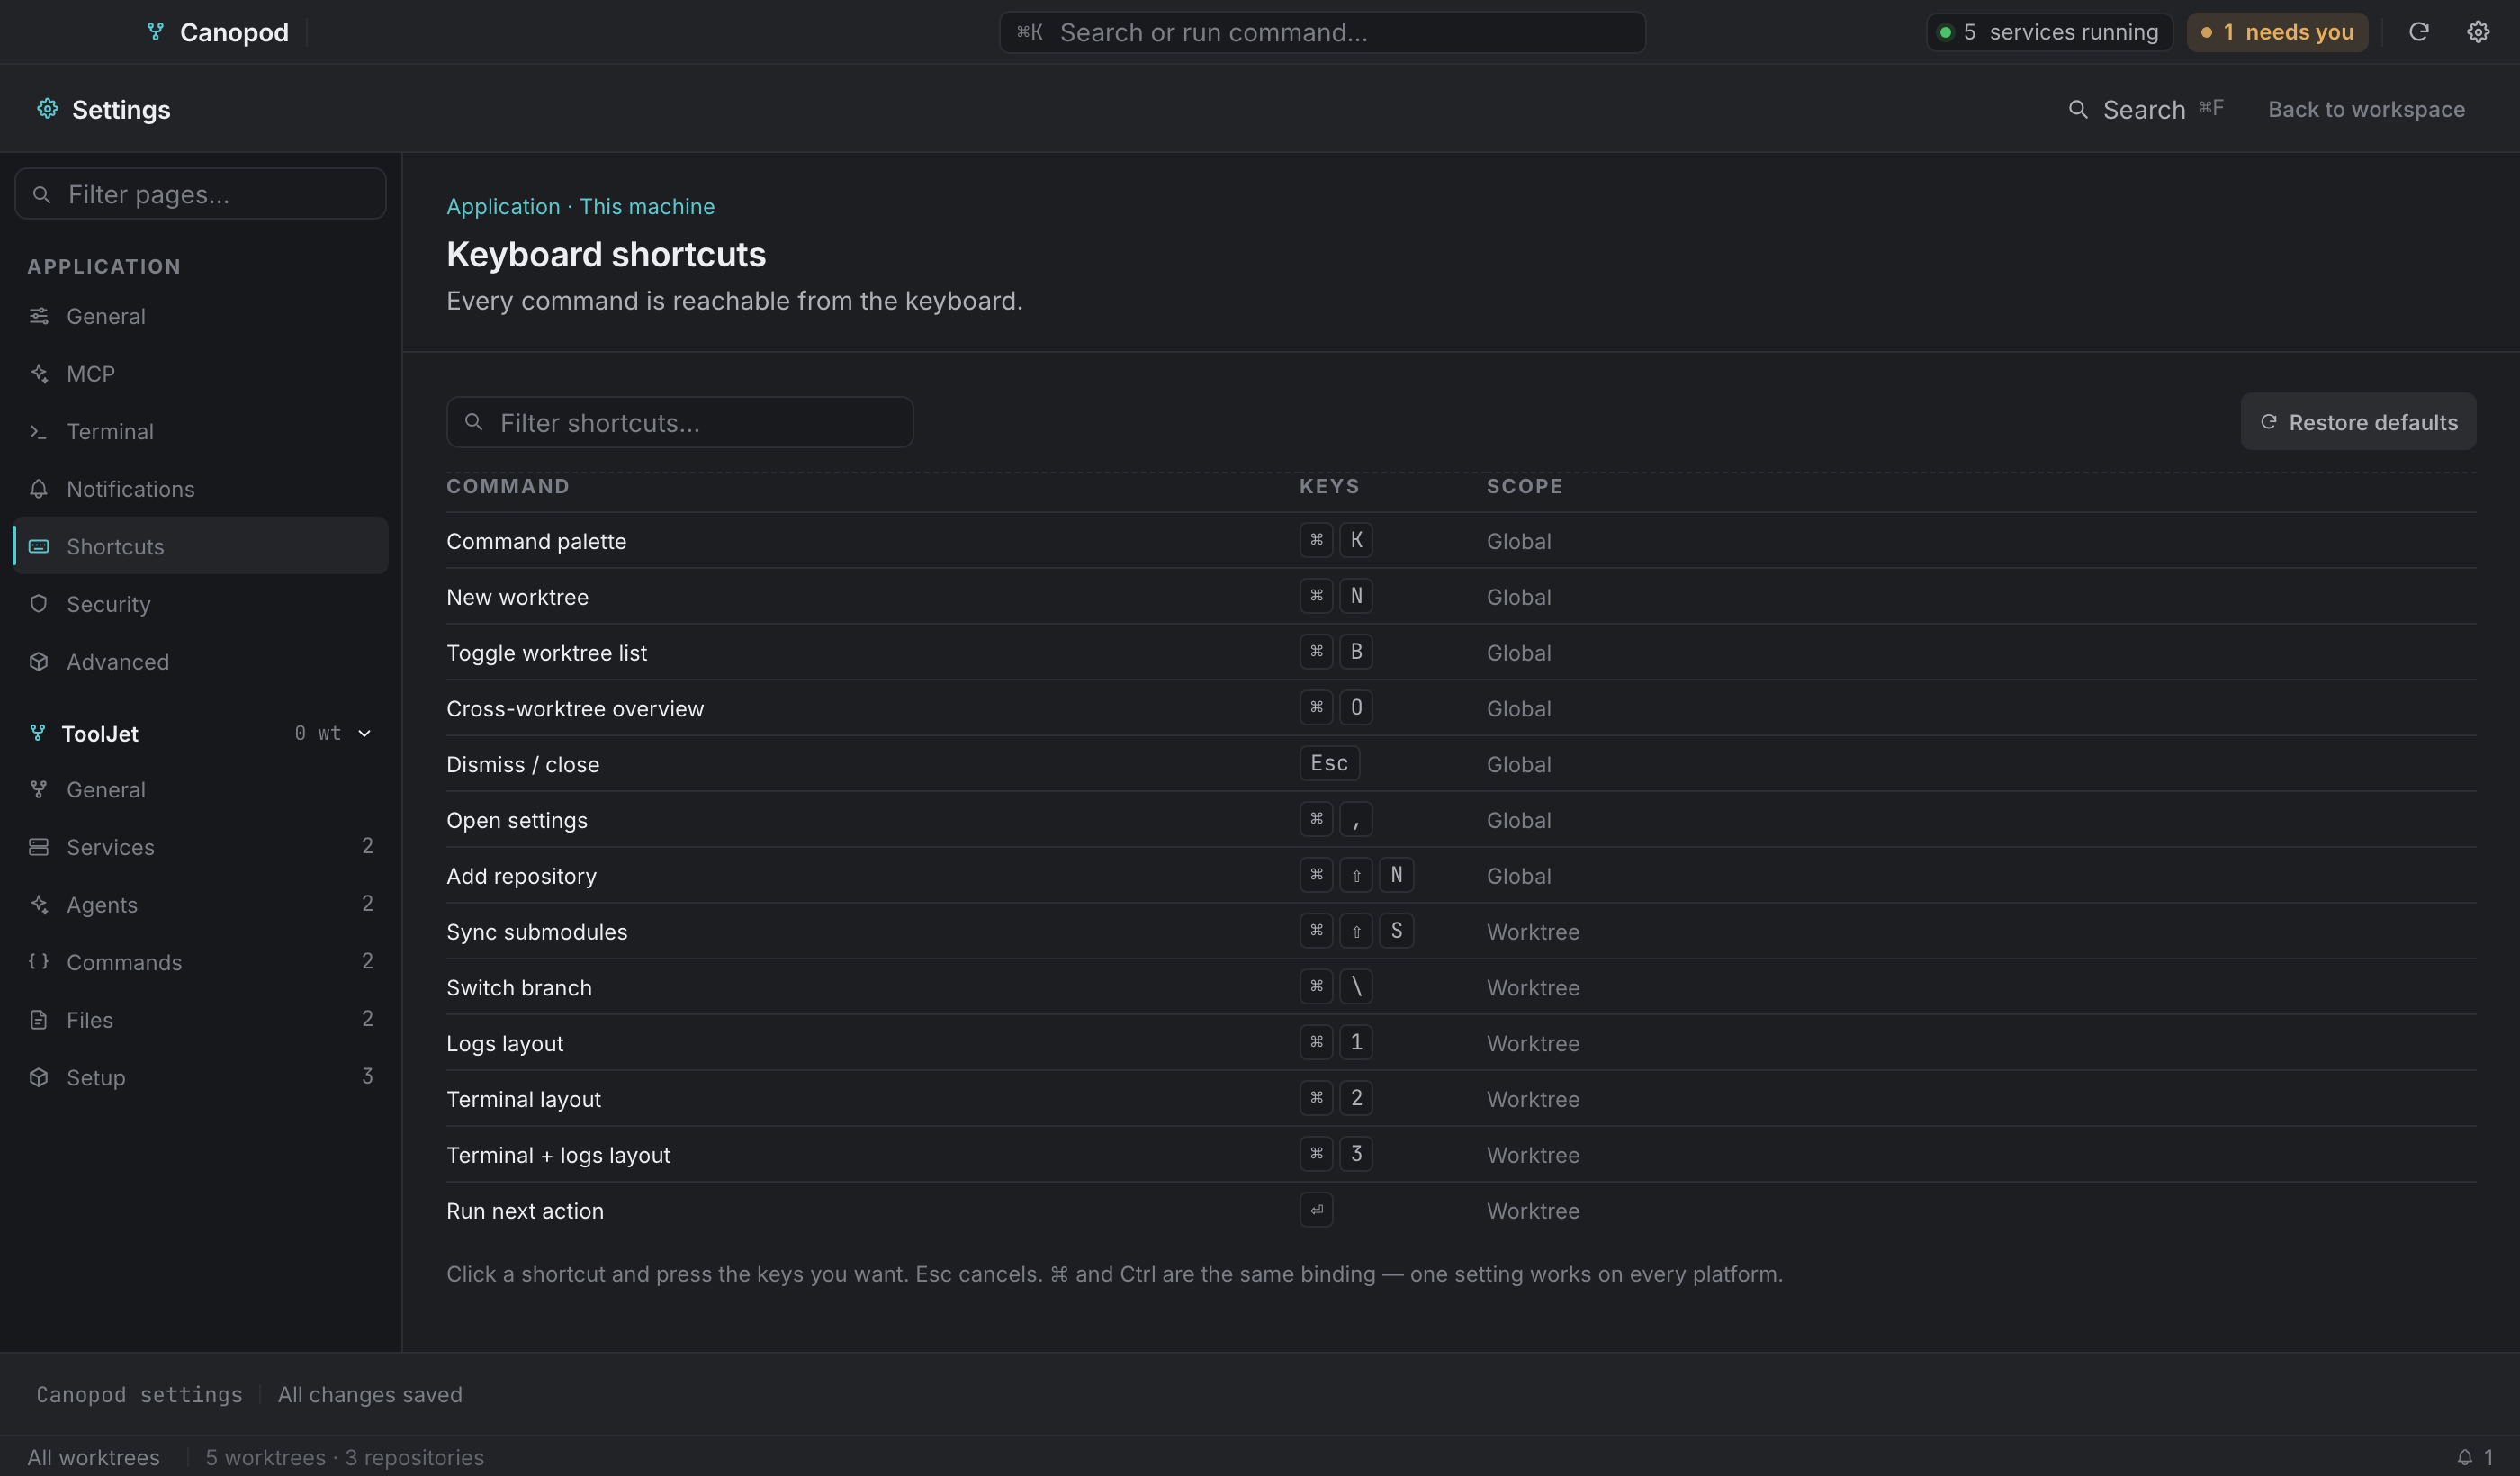Click Restore defaults button

click(2357, 422)
